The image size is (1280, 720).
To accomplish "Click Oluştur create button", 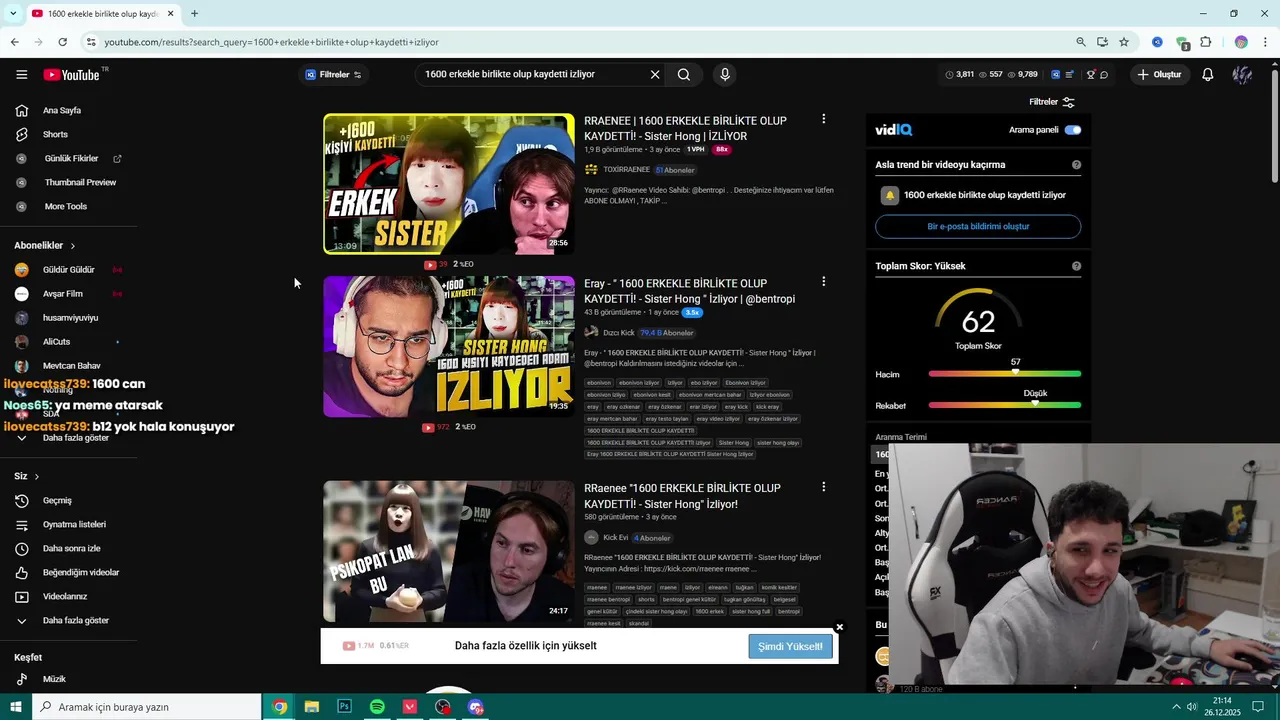I will coord(1159,75).
